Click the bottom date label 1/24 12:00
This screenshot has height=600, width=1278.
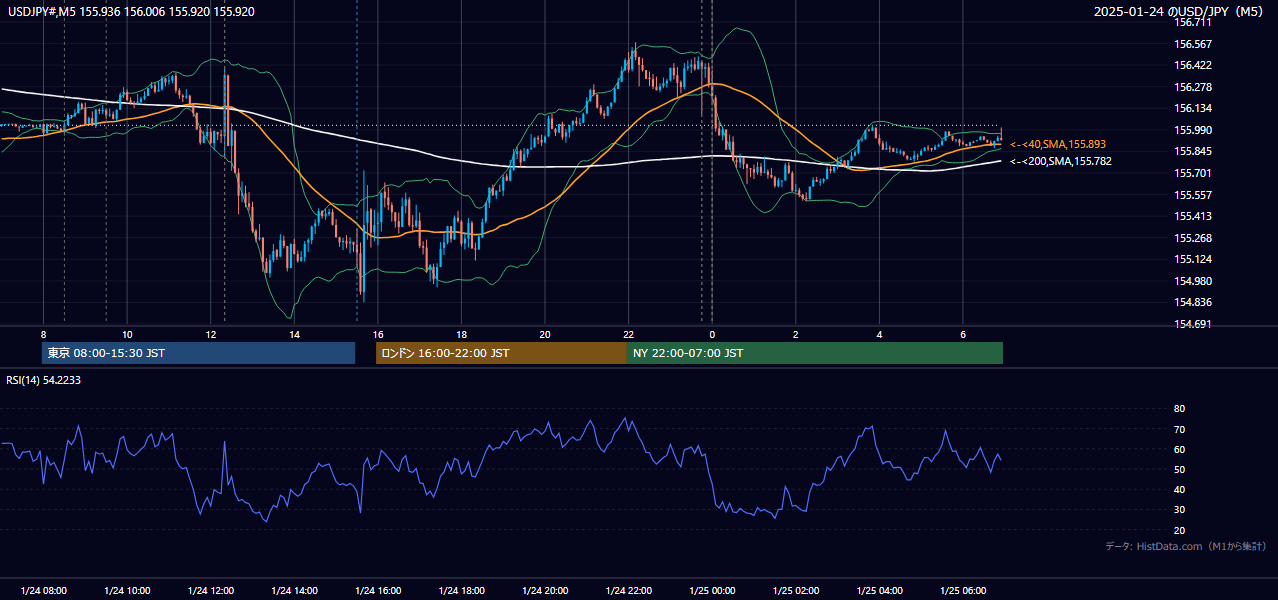pos(210,590)
